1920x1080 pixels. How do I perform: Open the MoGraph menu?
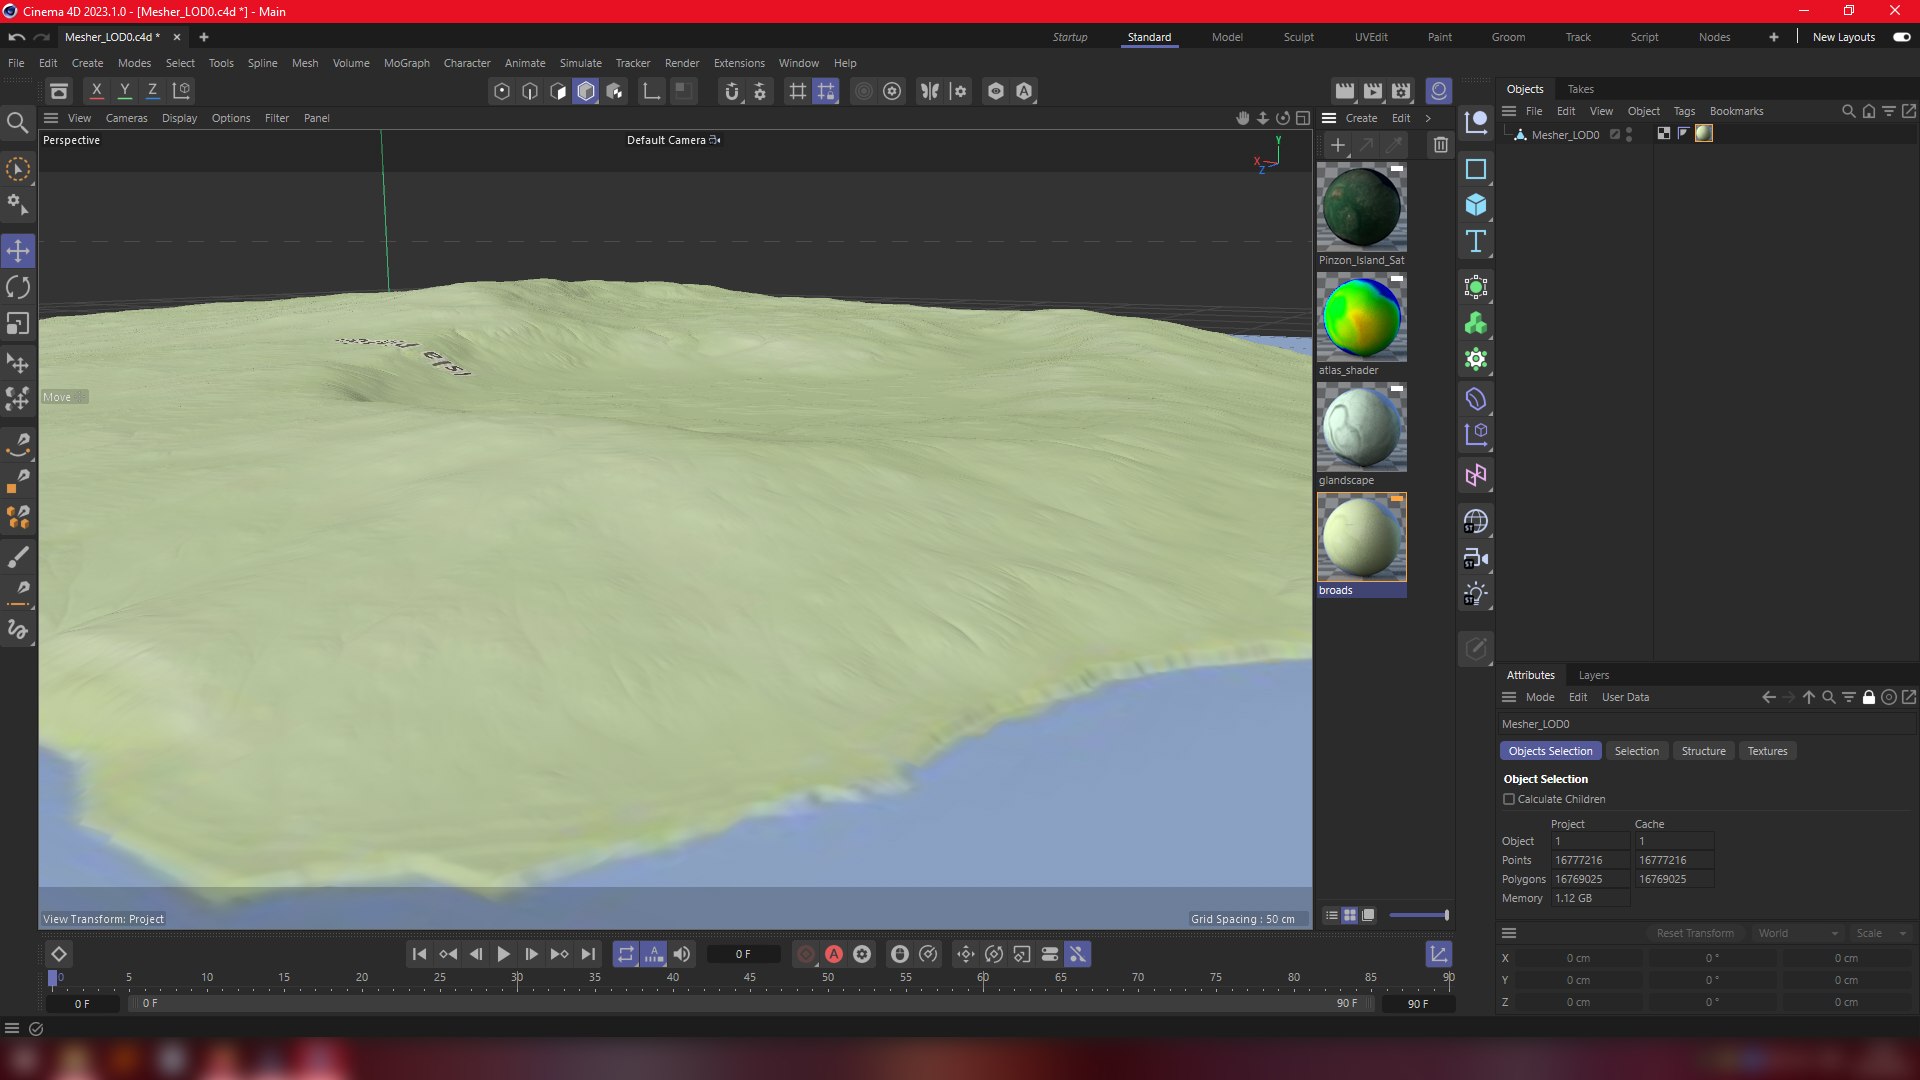[407, 63]
